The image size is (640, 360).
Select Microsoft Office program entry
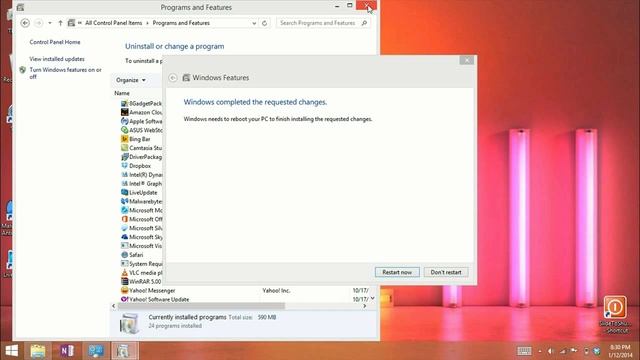[141, 219]
